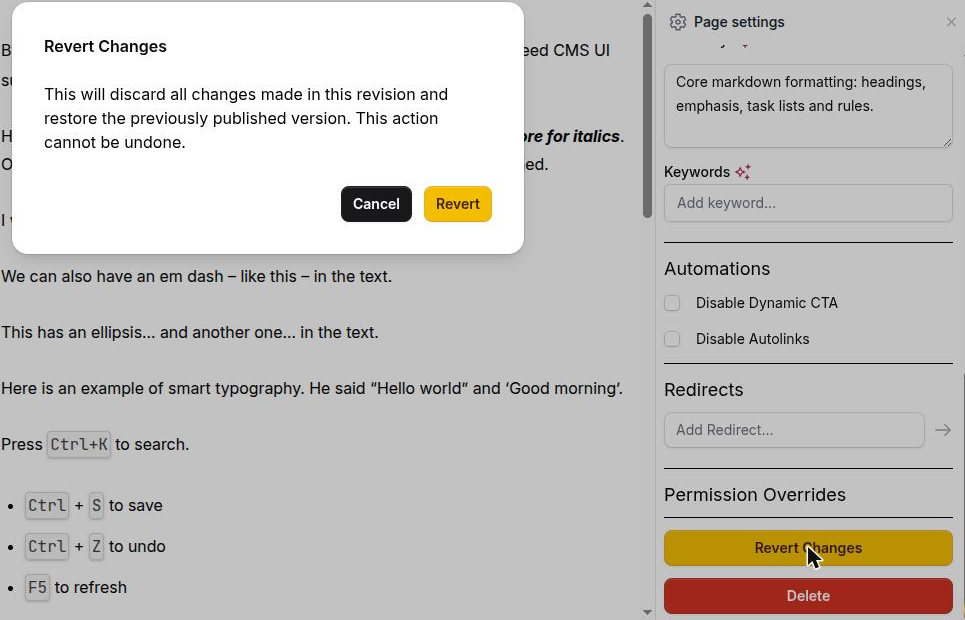Click the smart typography example sentence

[312, 389]
